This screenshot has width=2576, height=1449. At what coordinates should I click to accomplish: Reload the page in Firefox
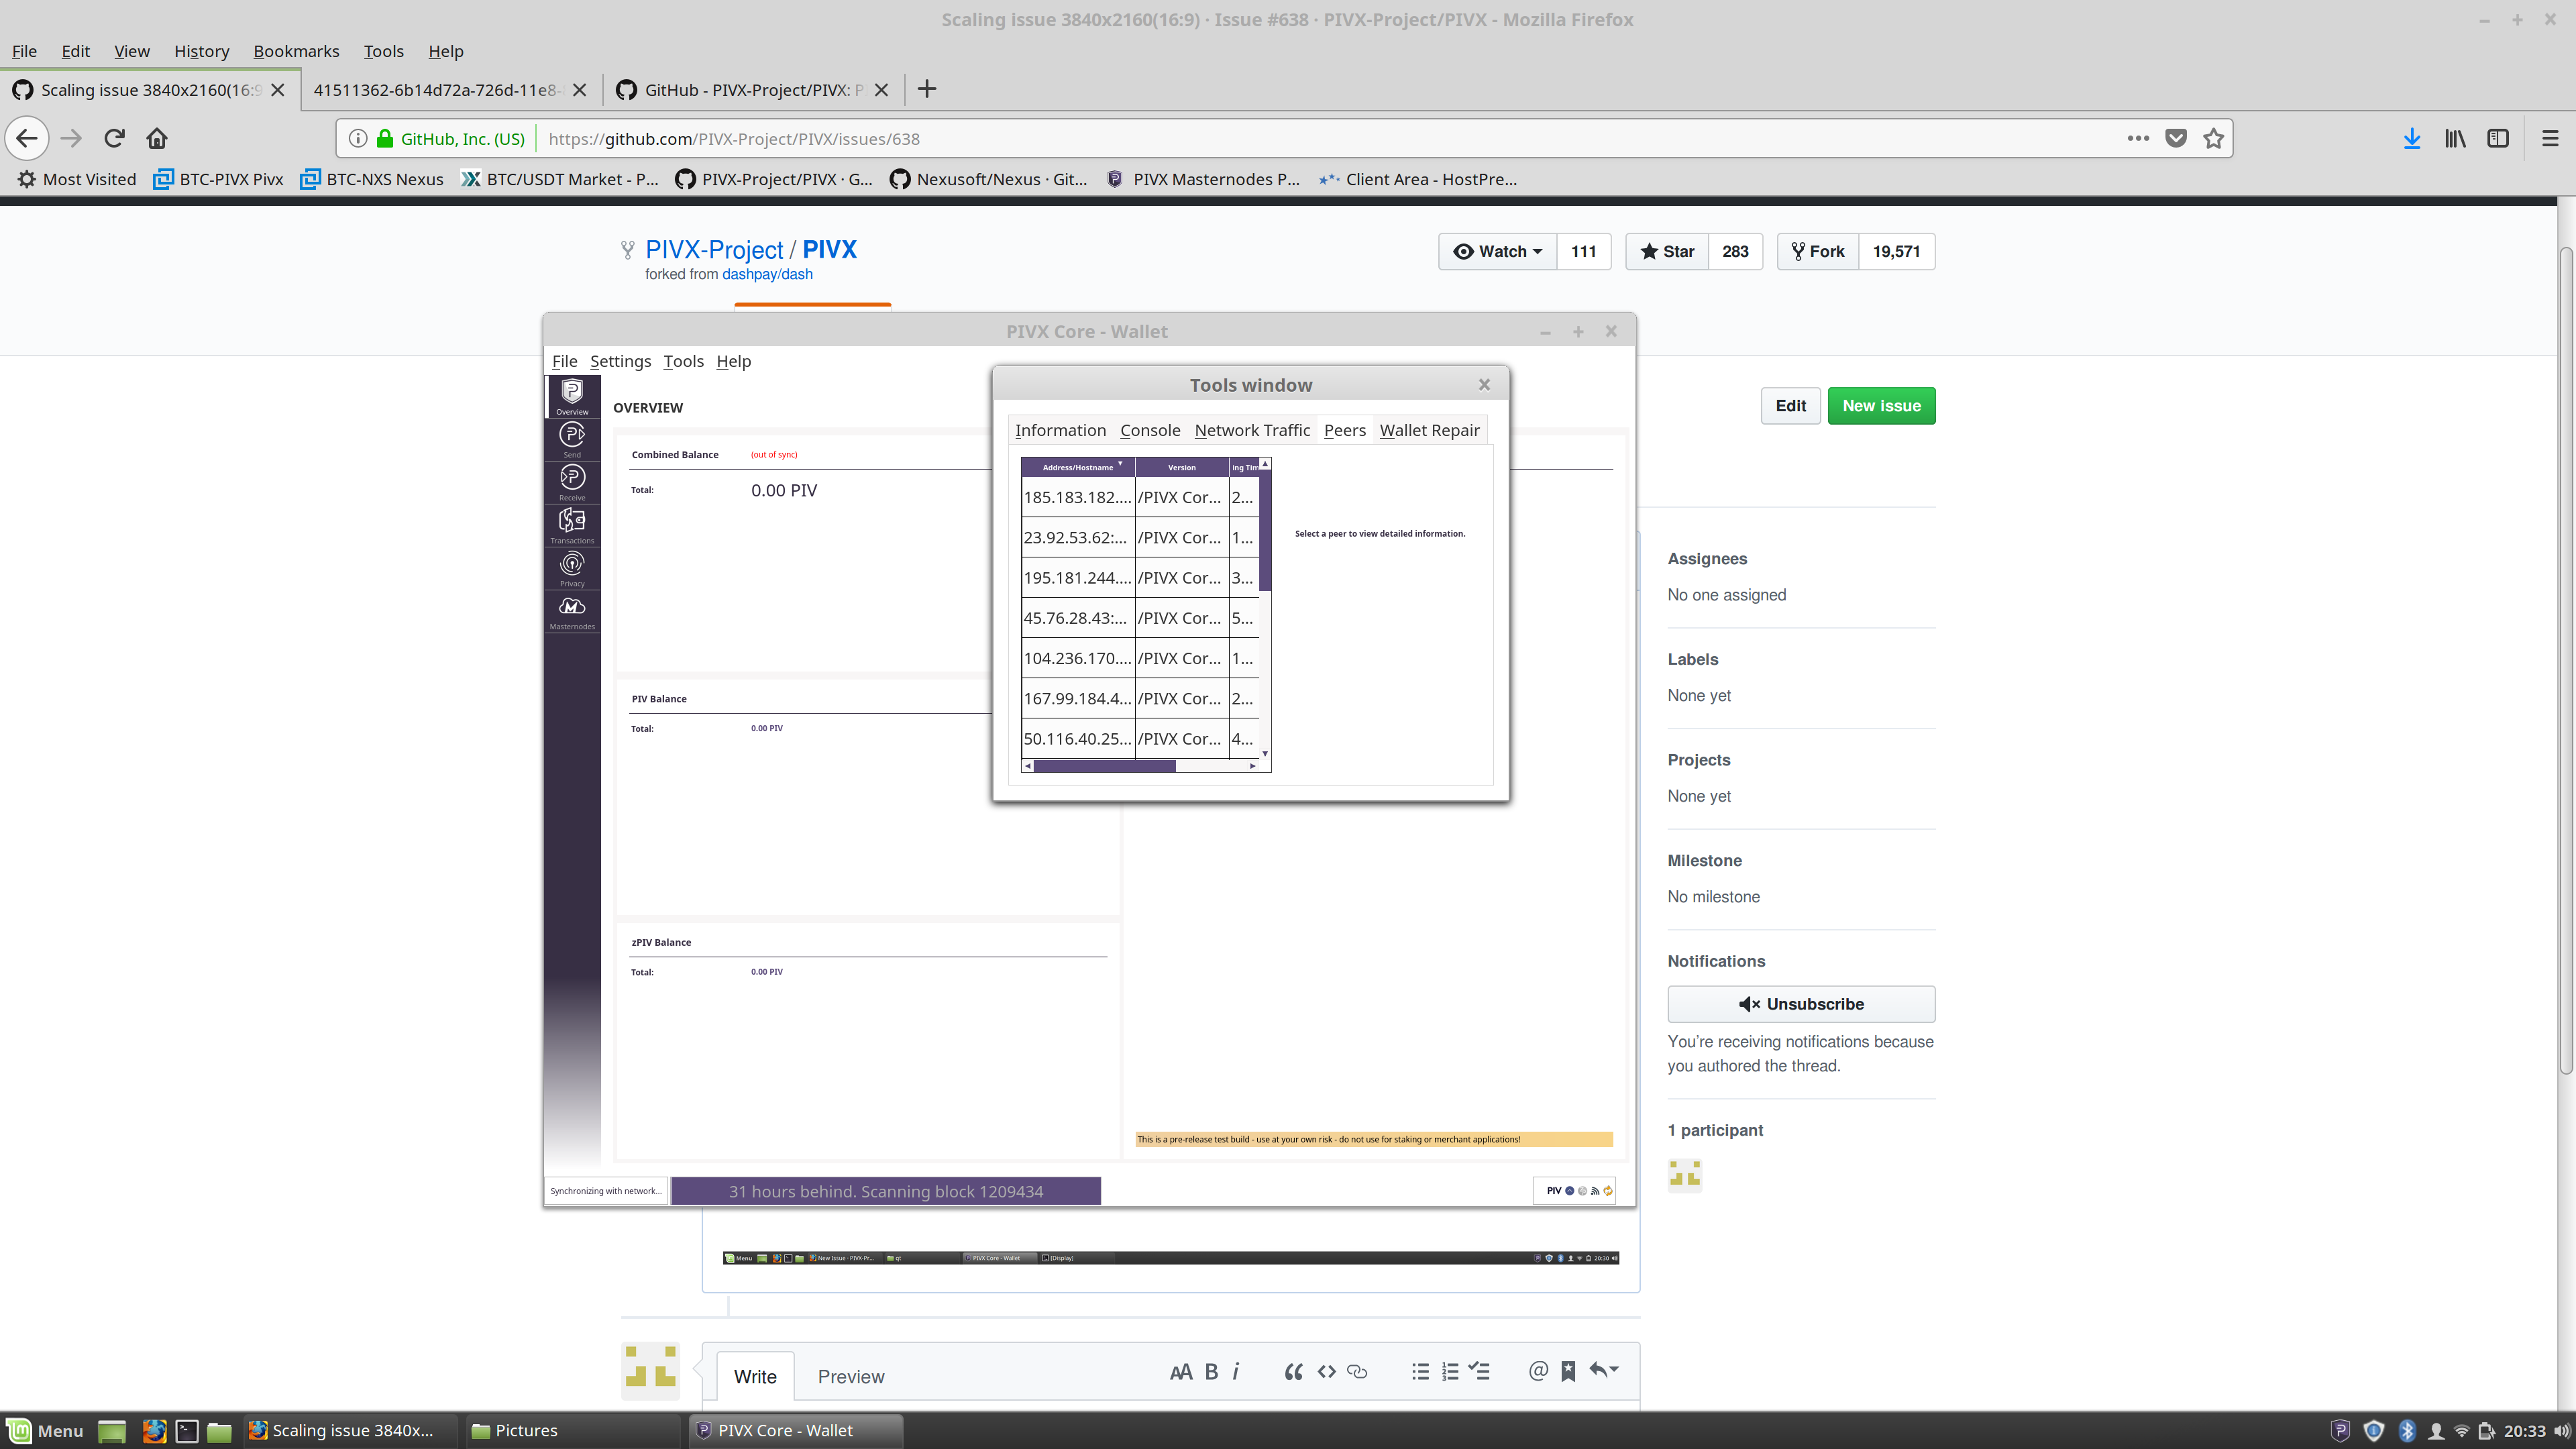pyautogui.click(x=114, y=138)
